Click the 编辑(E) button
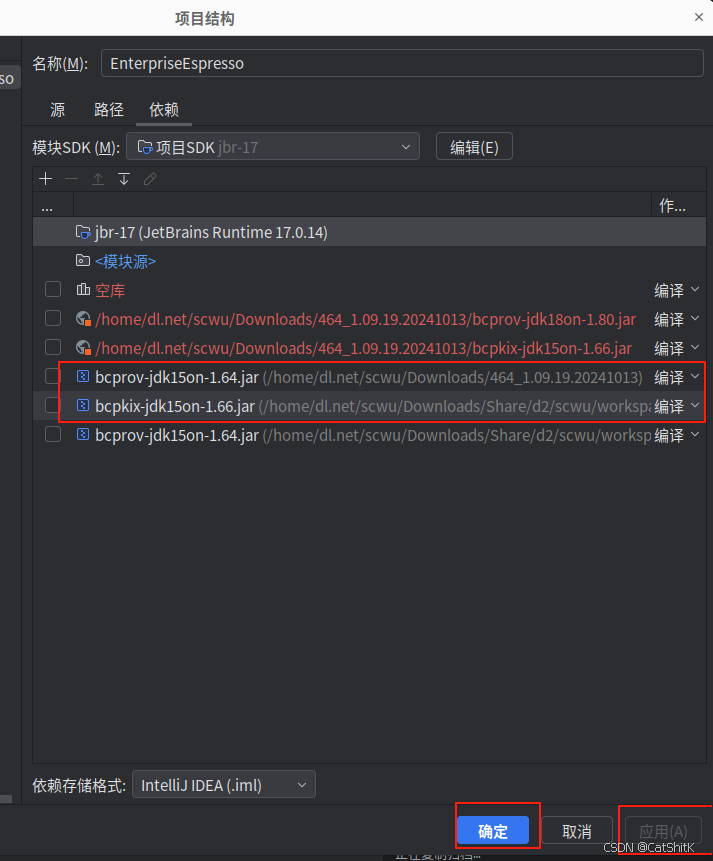Viewport: 713px width, 861px height. (x=474, y=147)
